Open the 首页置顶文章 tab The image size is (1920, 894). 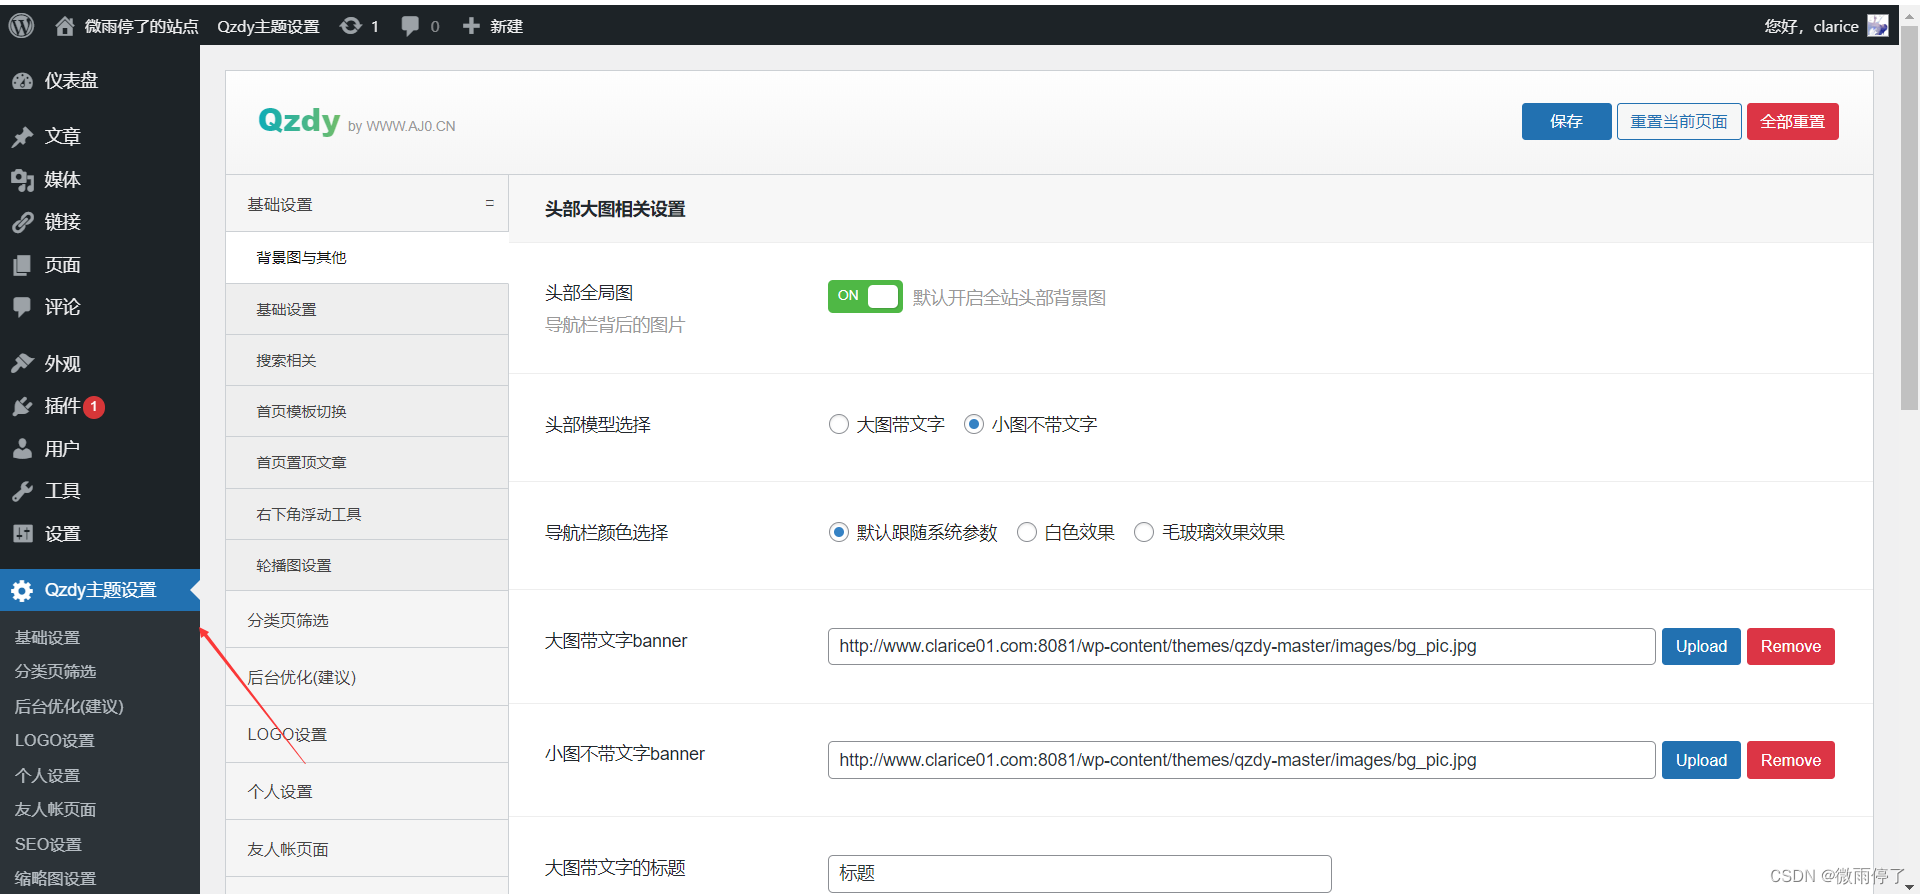pyautogui.click(x=367, y=462)
